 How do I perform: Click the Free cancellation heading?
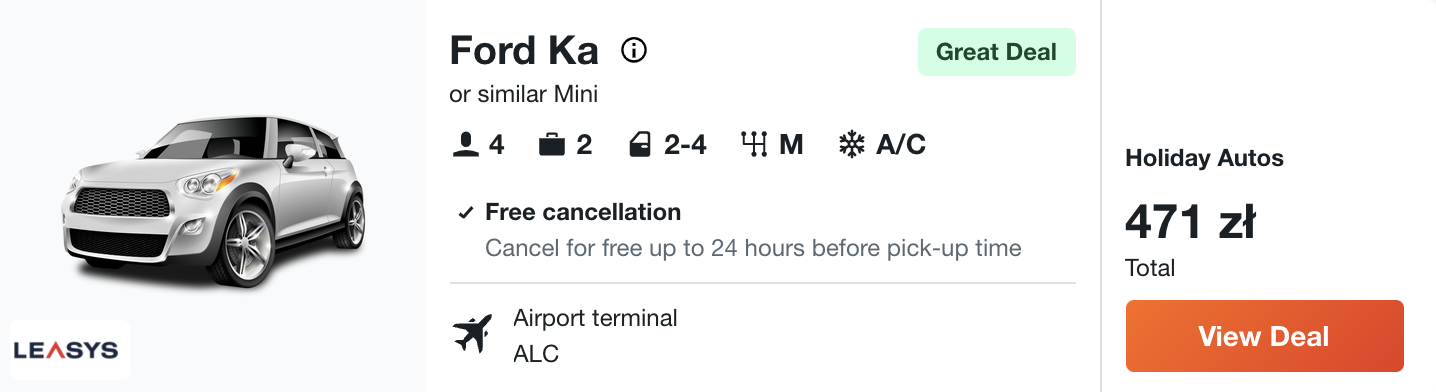[583, 212]
